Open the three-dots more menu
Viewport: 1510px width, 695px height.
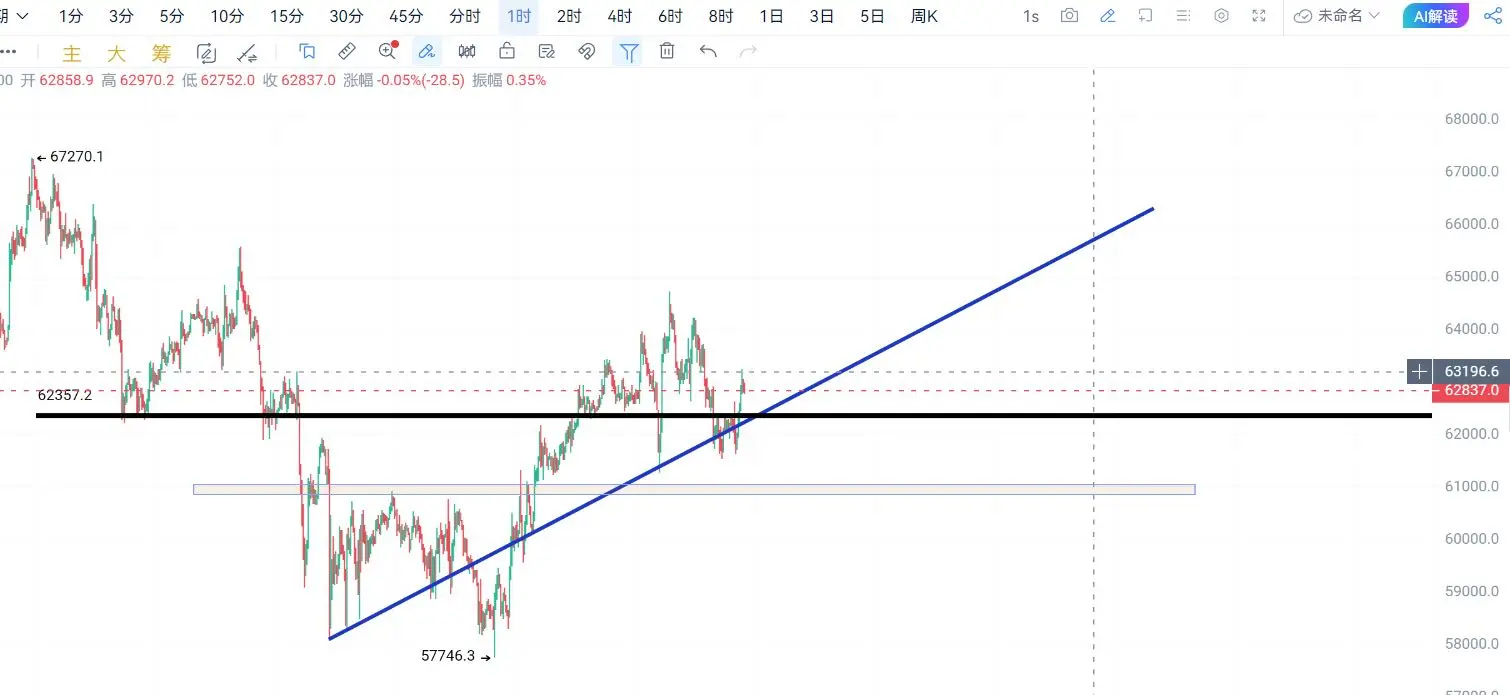tap(8, 52)
